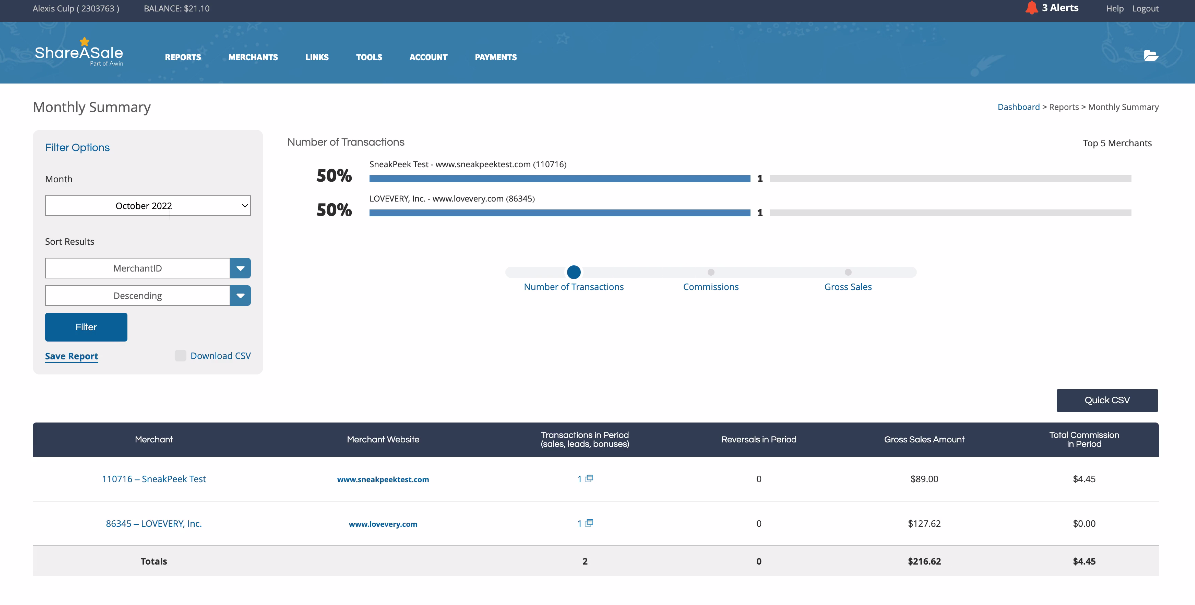
Task: Click the Number of Transactions label link
Action: click(x=574, y=286)
